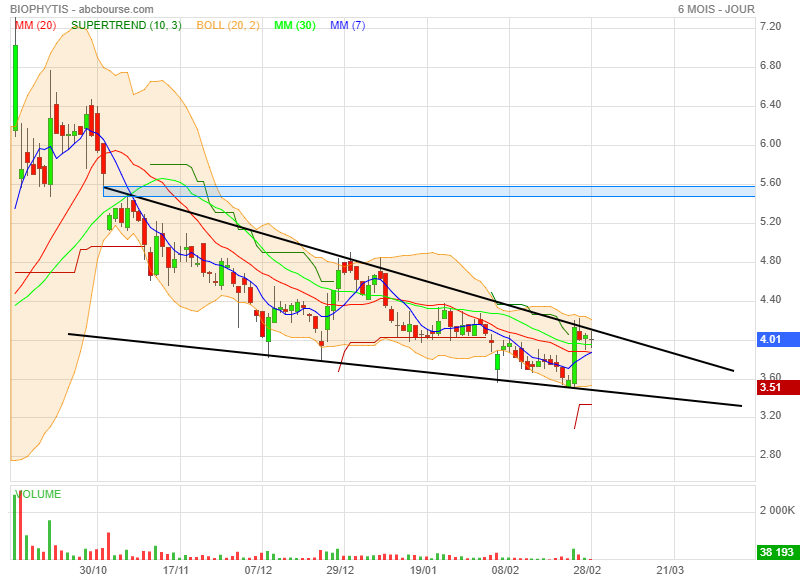Screen dimensions: 800x580
Task: Click the blue horizontal resistance zone near 5.50
Action: tap(429, 192)
